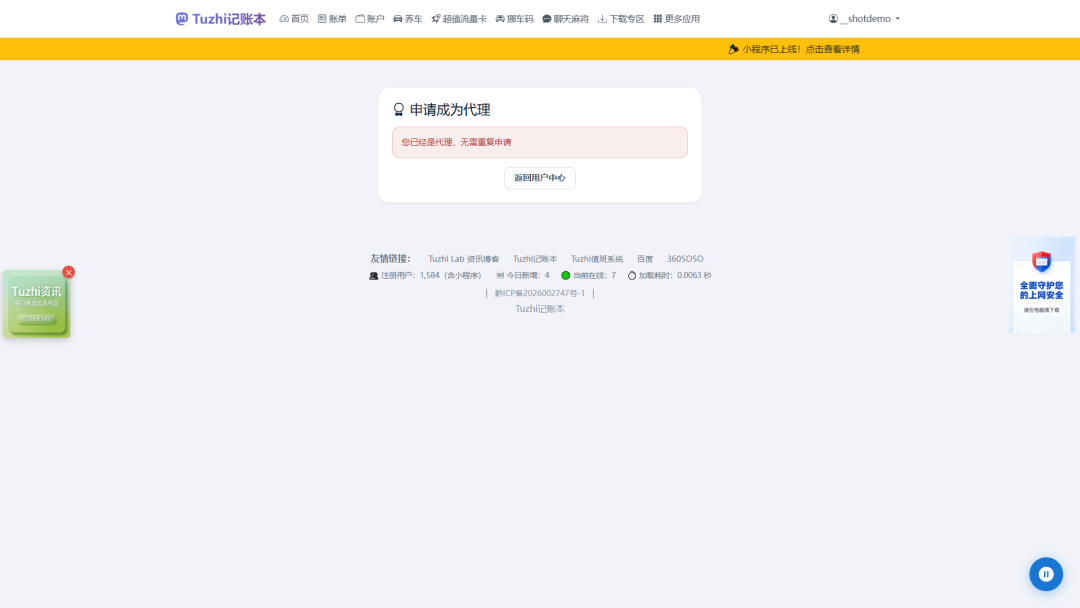Click the car icon beside 挪车码
1080x608 pixels.
[x=500, y=19]
